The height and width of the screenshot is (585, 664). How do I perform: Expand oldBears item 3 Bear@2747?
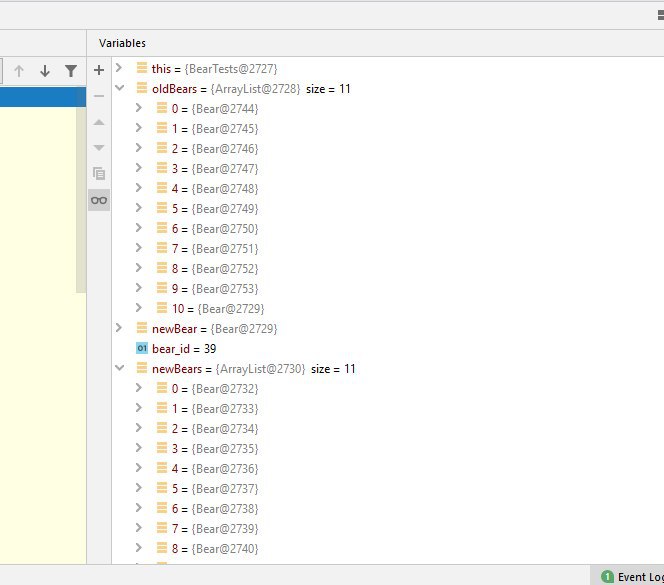coord(138,168)
